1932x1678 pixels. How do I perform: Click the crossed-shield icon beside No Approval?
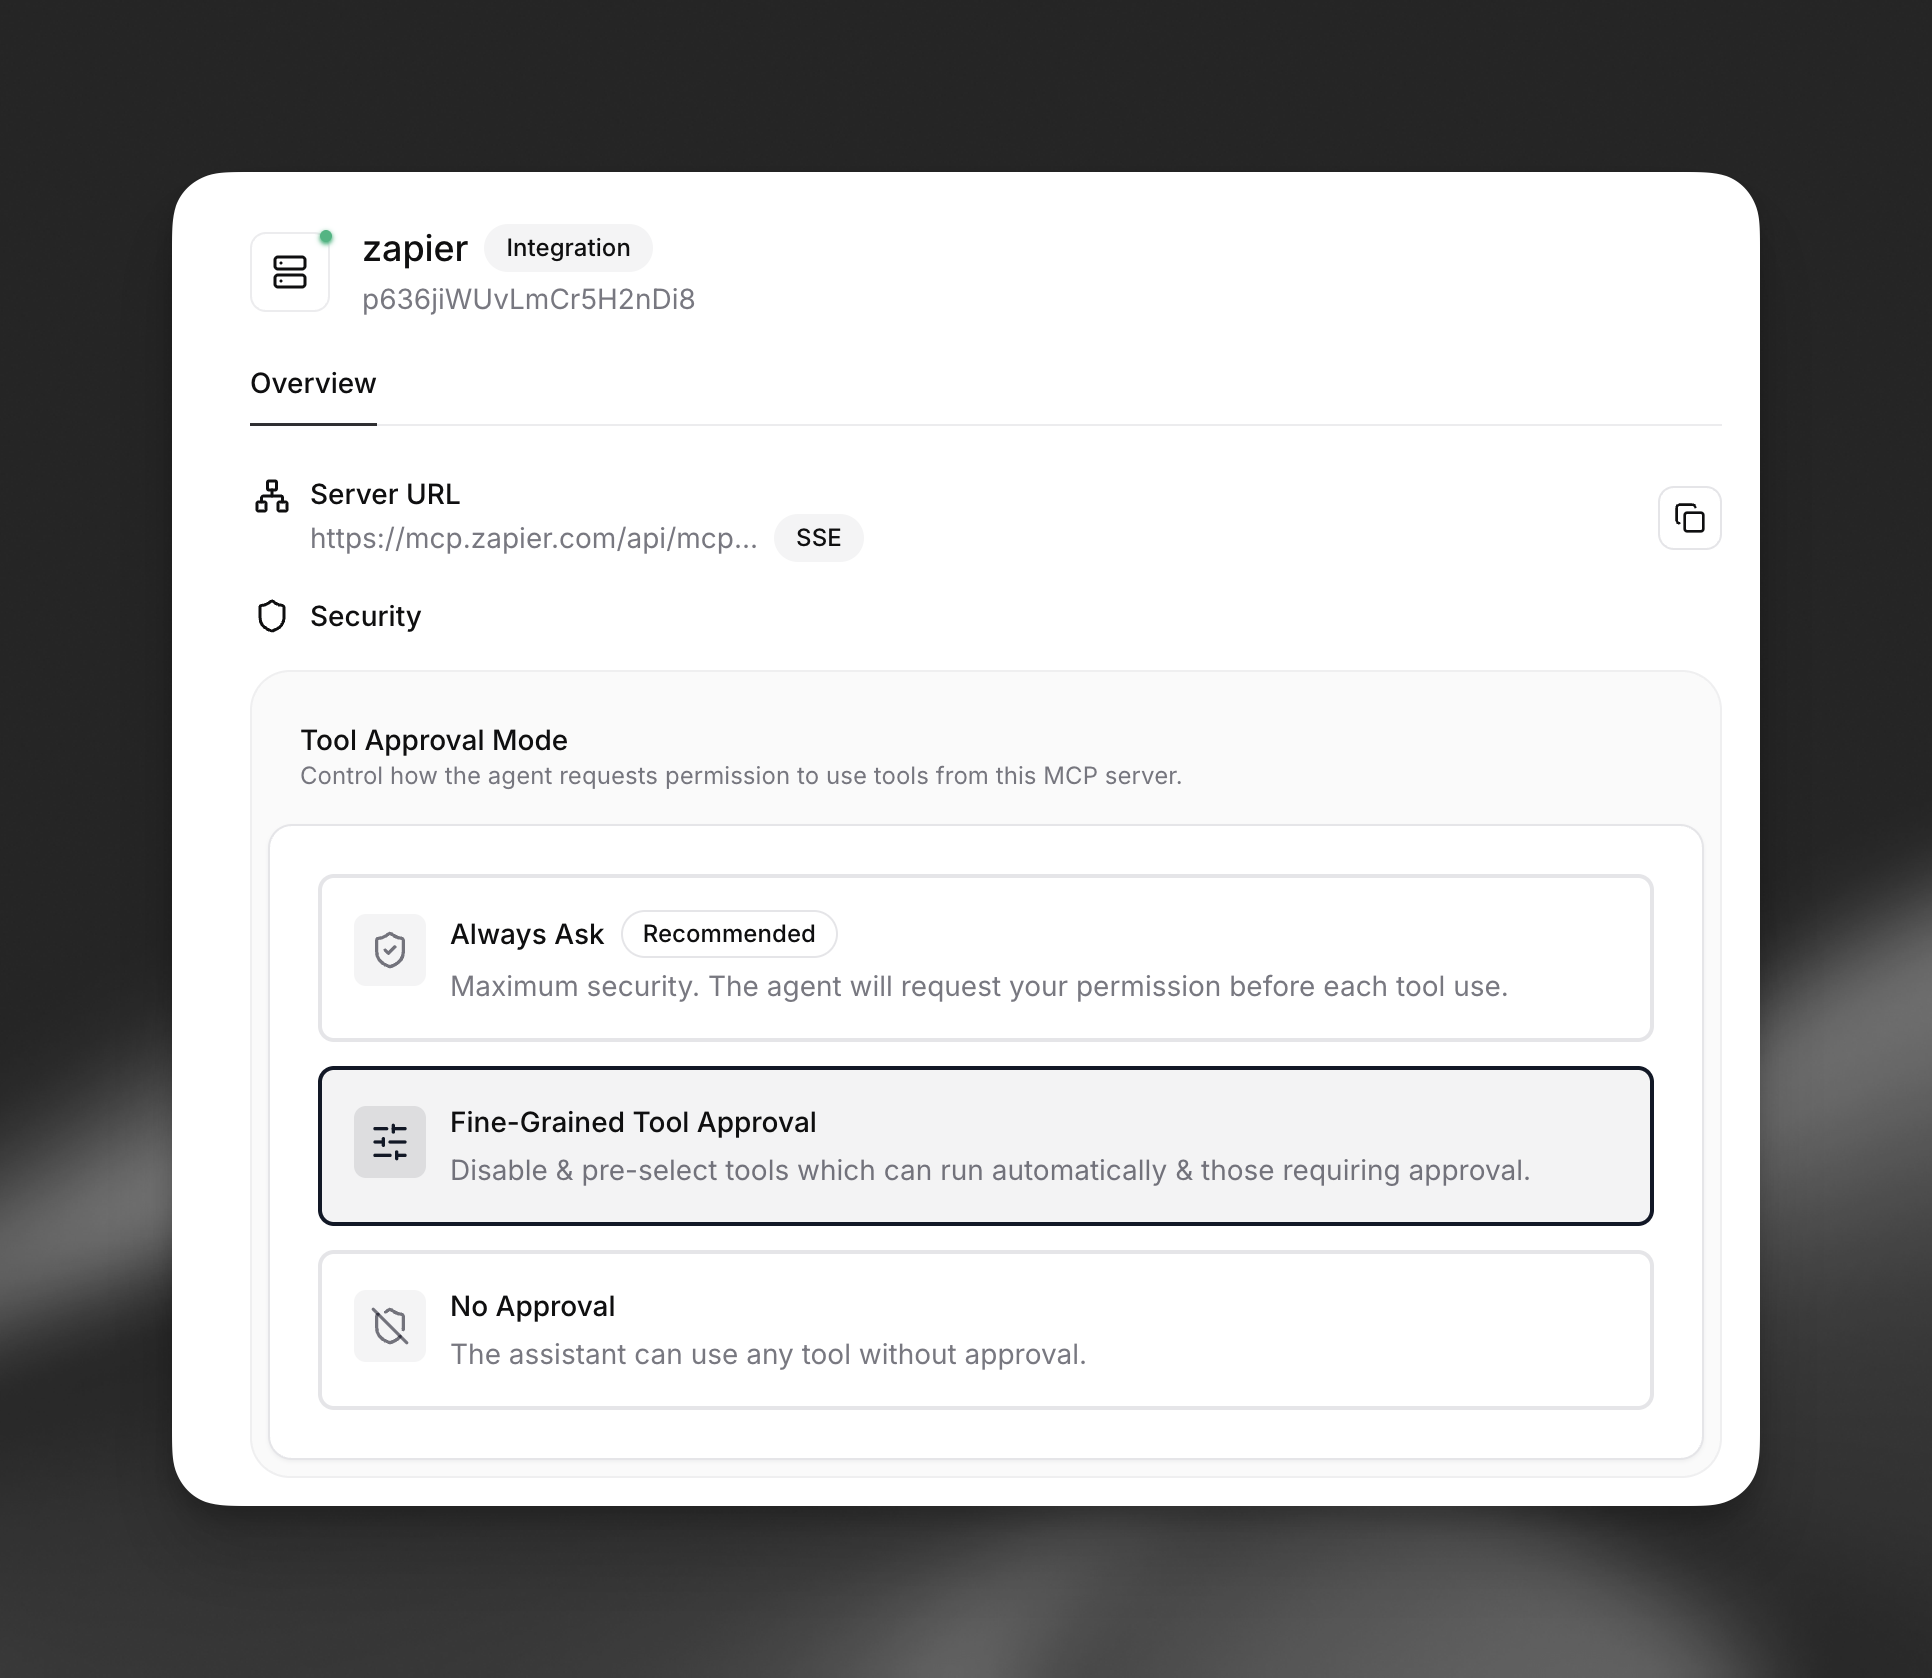pos(390,1326)
